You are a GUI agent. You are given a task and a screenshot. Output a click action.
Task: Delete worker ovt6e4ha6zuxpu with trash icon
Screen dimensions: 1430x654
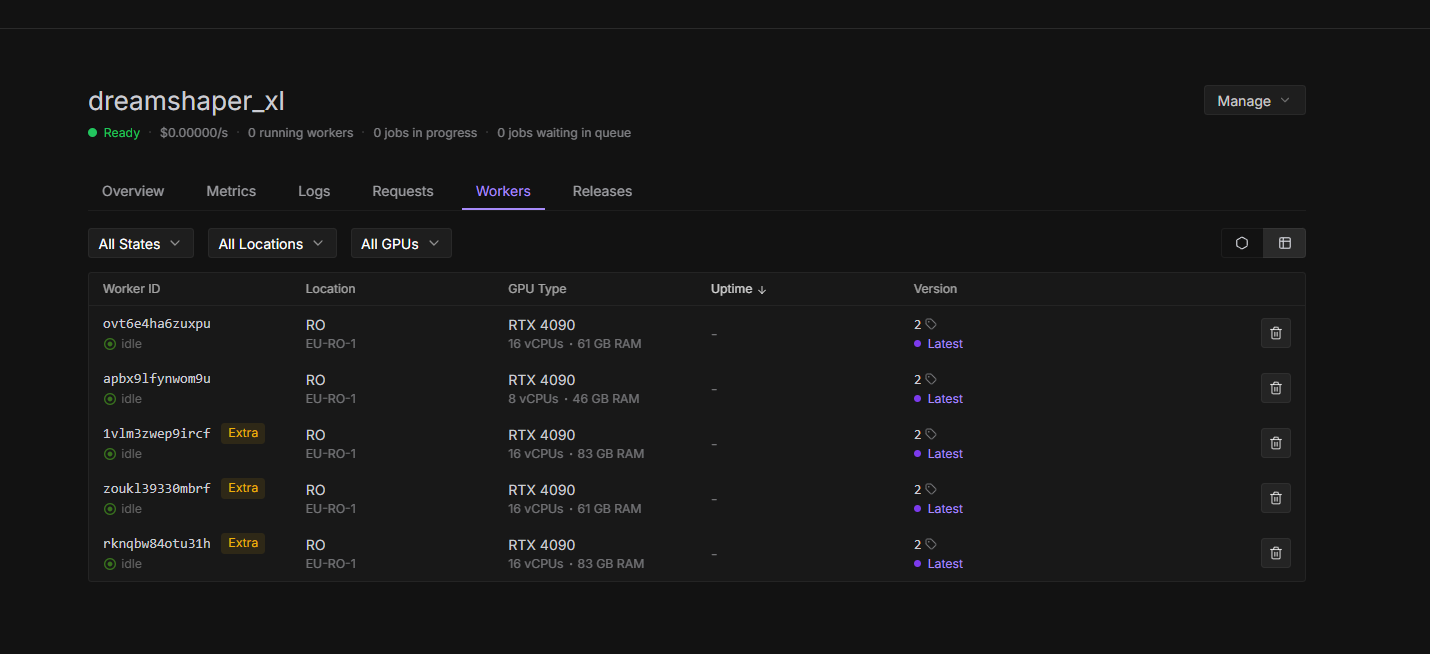coord(1275,333)
